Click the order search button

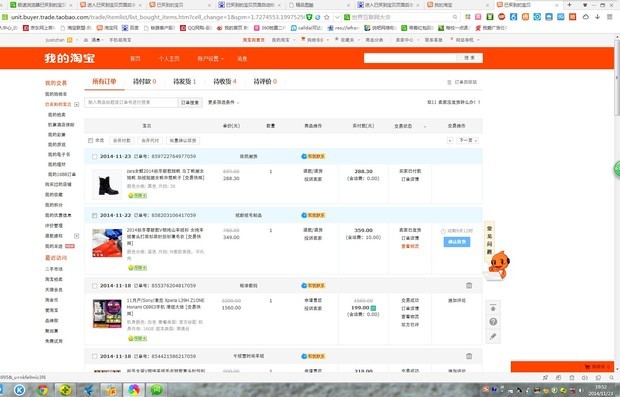point(190,102)
